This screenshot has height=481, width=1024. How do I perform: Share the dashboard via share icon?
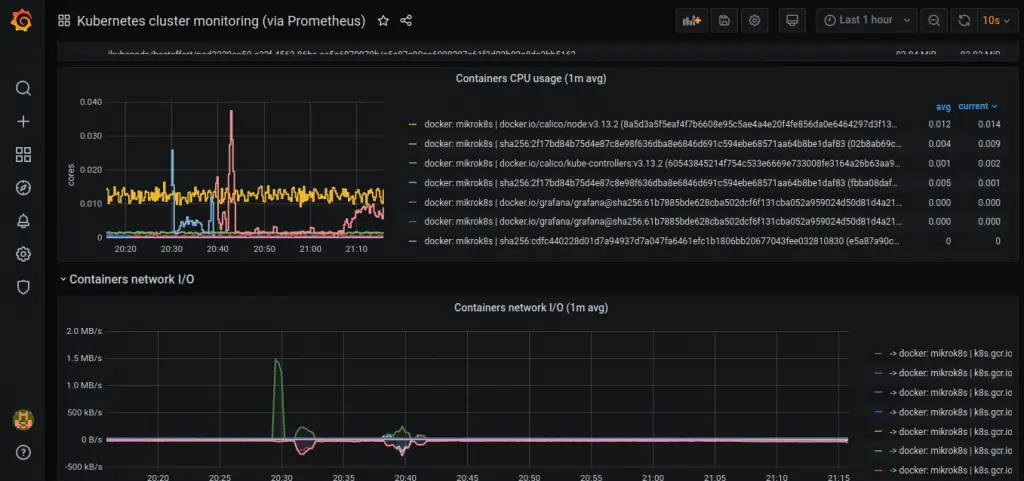click(406, 21)
